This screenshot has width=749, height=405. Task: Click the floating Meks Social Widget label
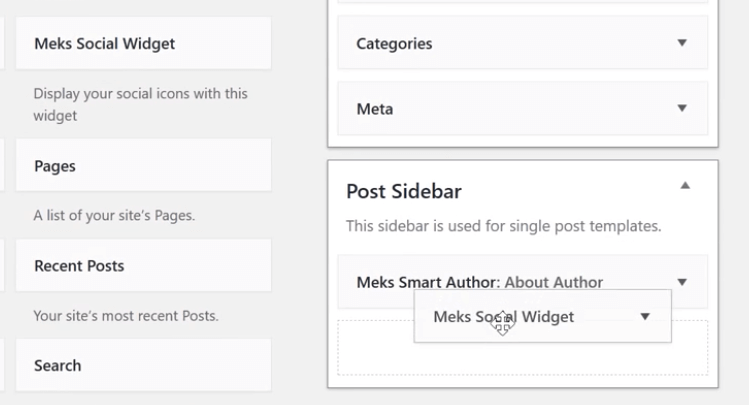point(503,317)
